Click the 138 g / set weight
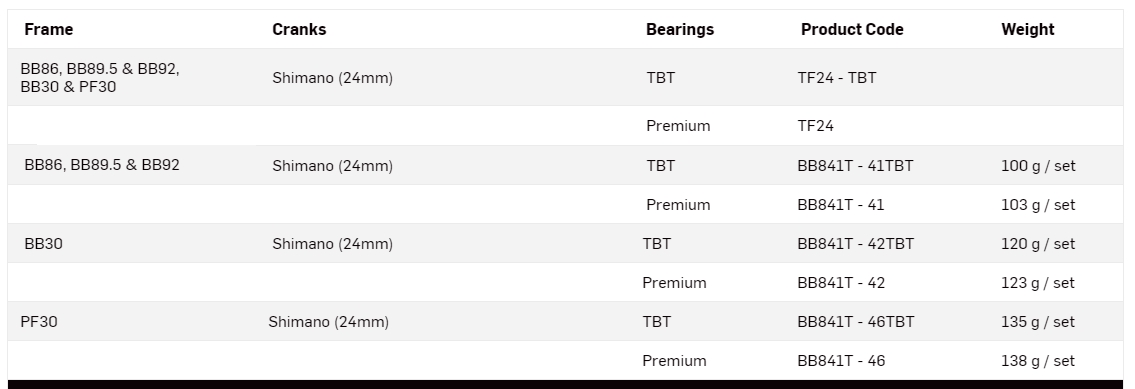1135x389 pixels. (x=1038, y=361)
